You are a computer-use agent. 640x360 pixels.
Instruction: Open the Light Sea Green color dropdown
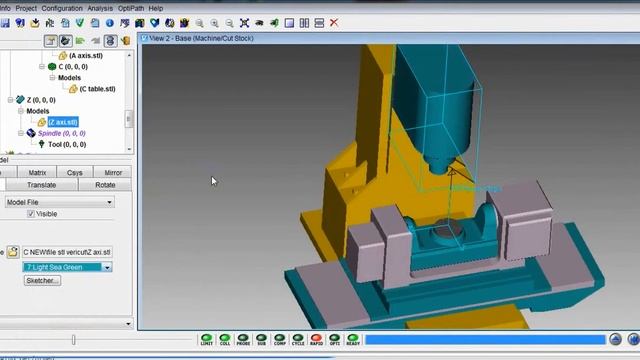(107, 267)
